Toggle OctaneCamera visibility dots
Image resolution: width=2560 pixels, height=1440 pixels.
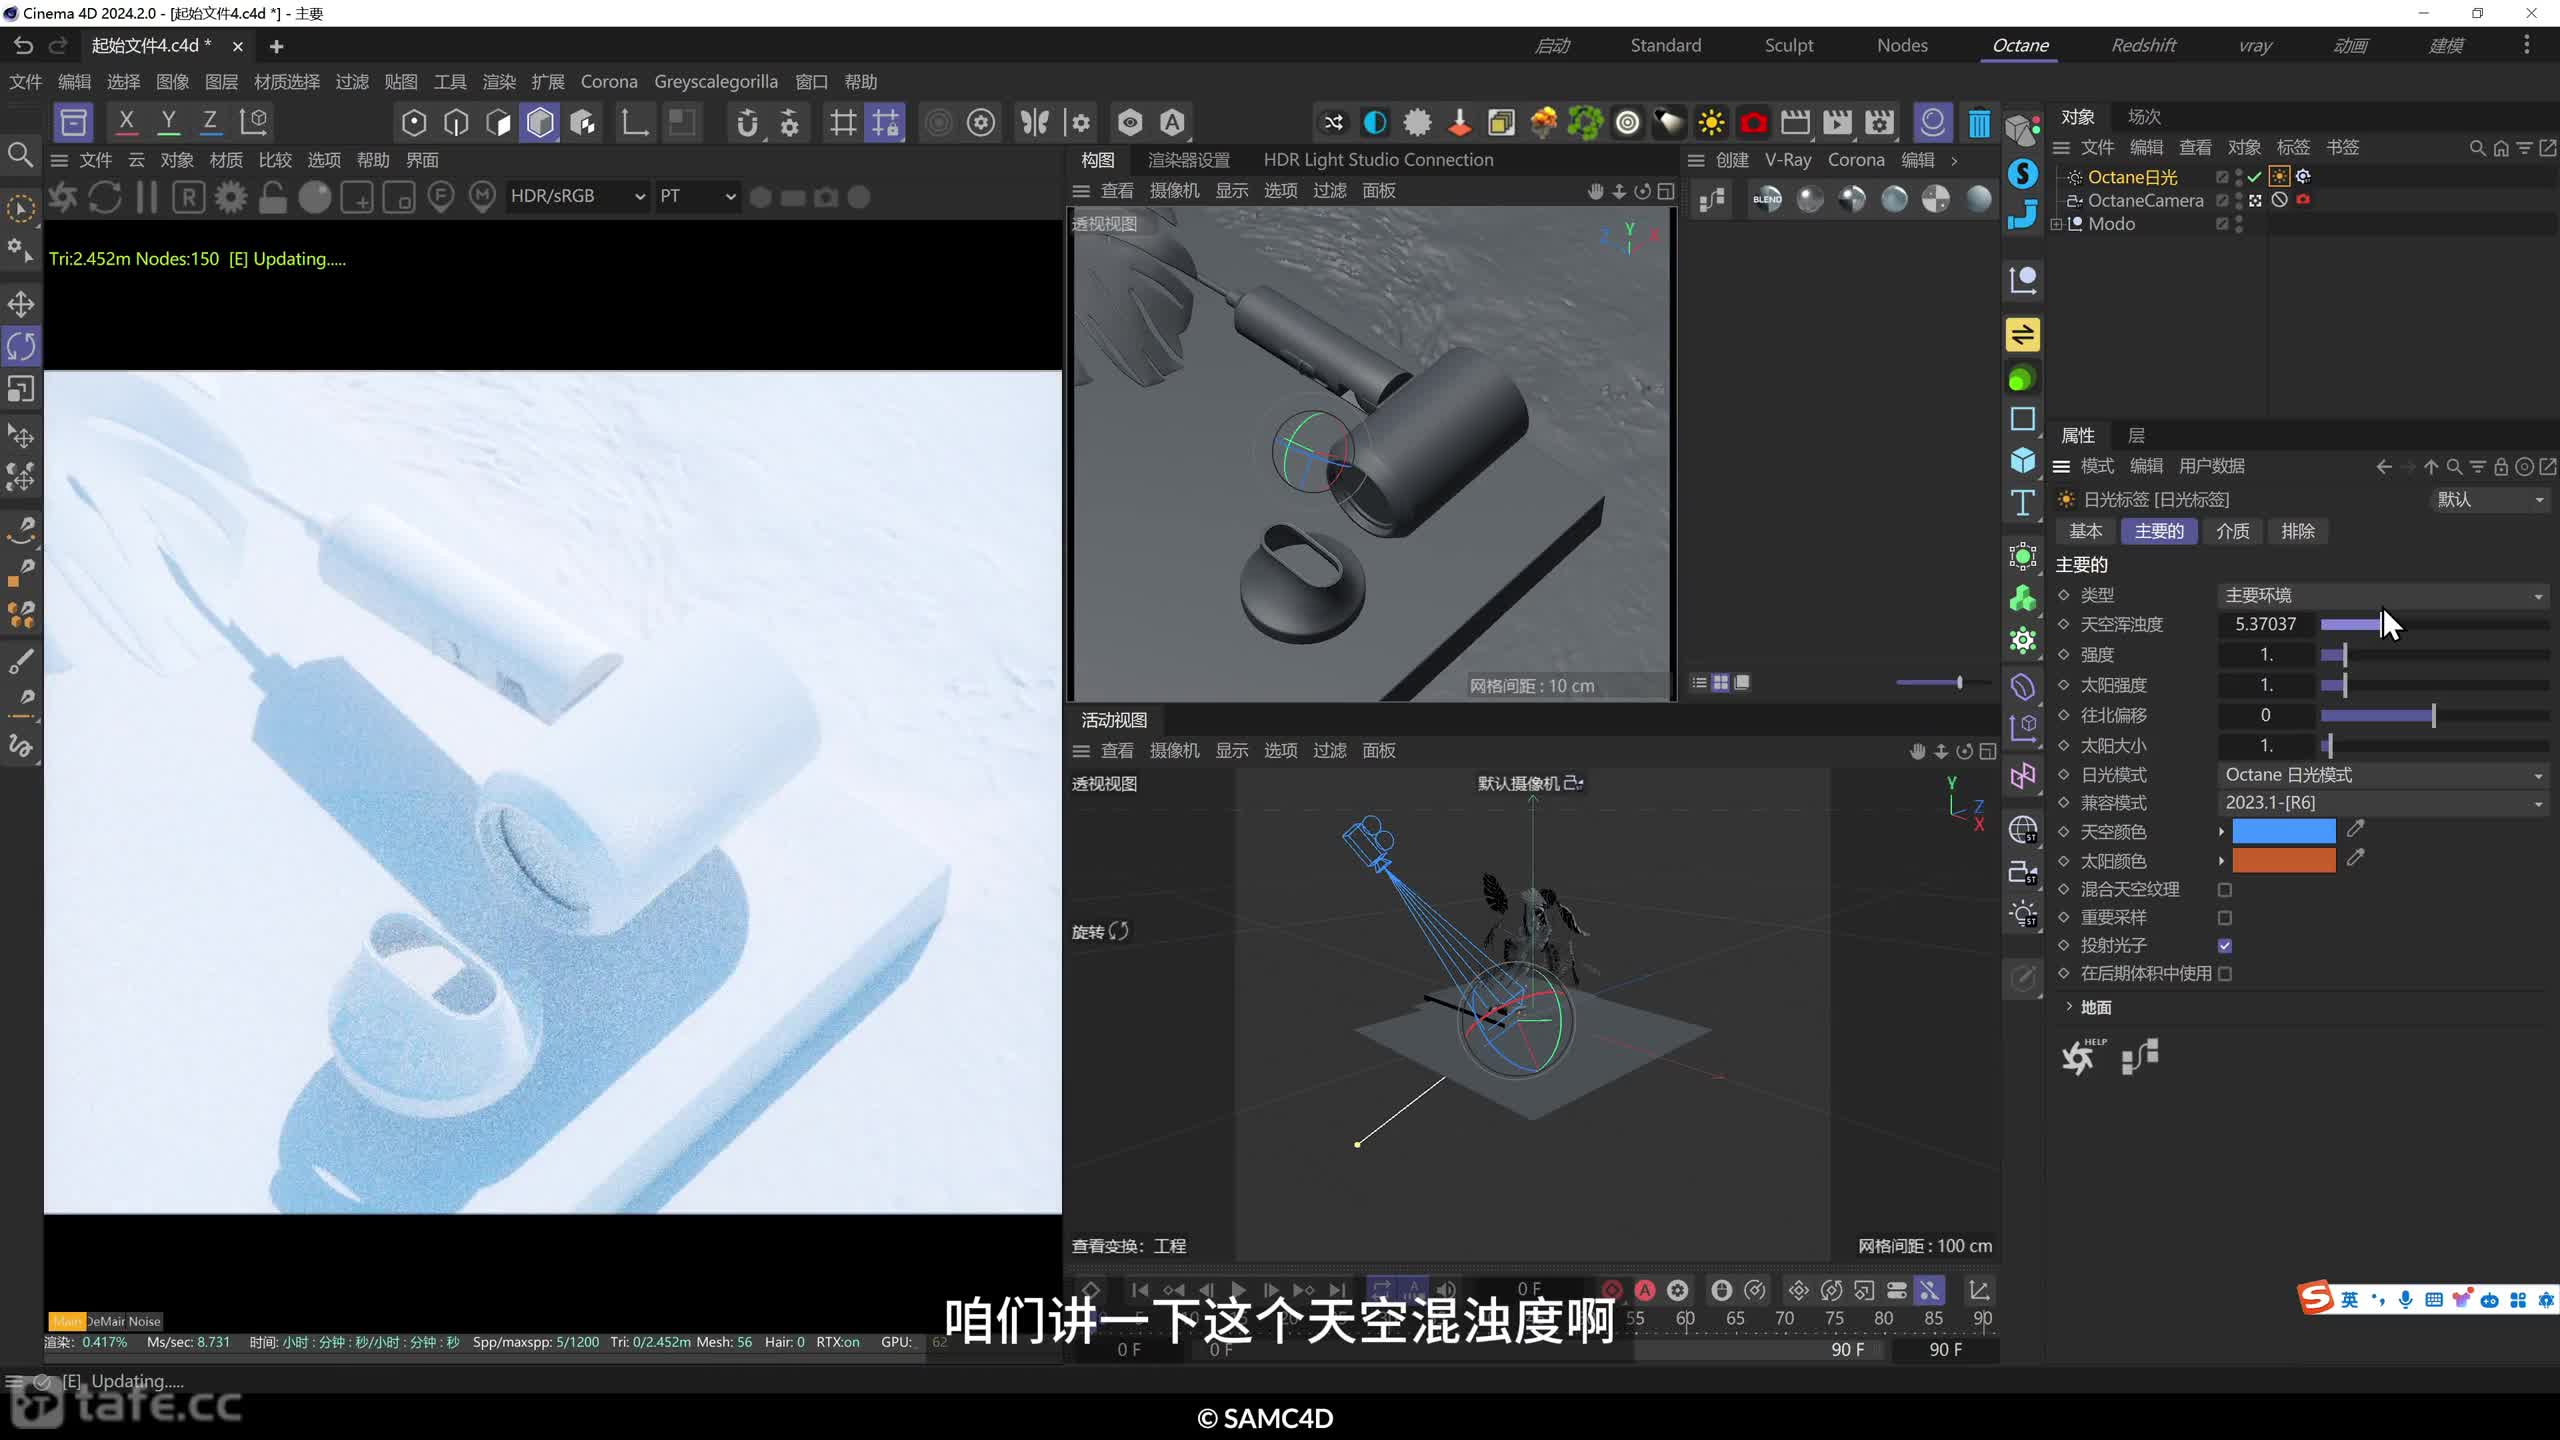coord(2239,200)
